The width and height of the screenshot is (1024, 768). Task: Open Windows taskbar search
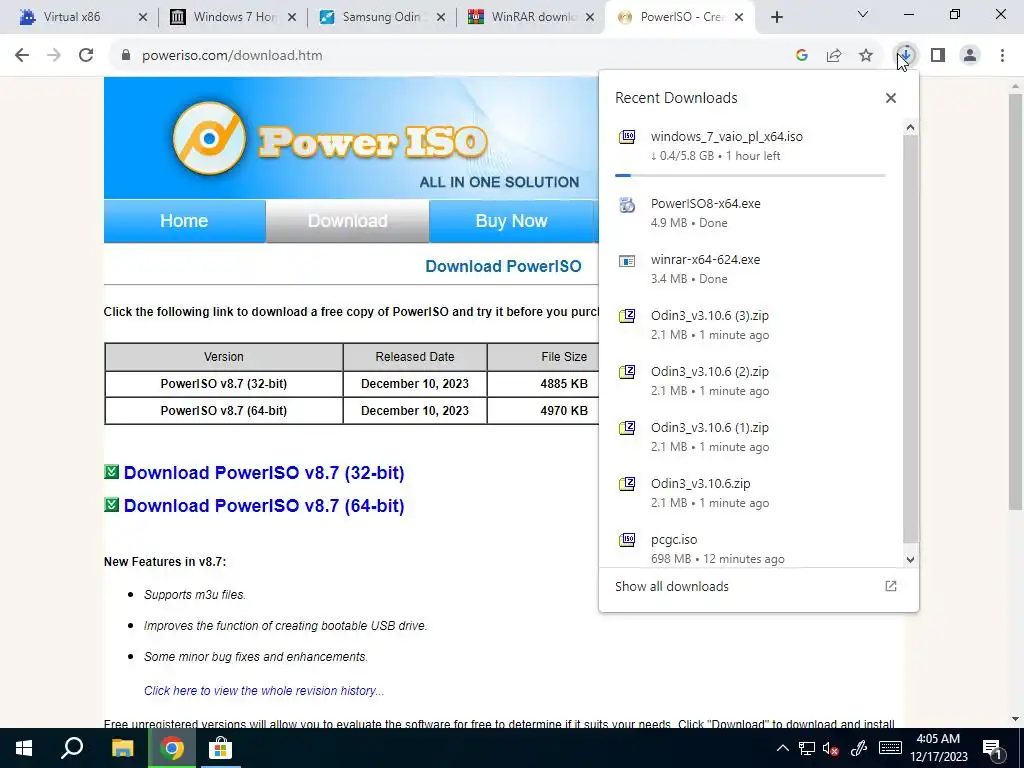pos(72,748)
